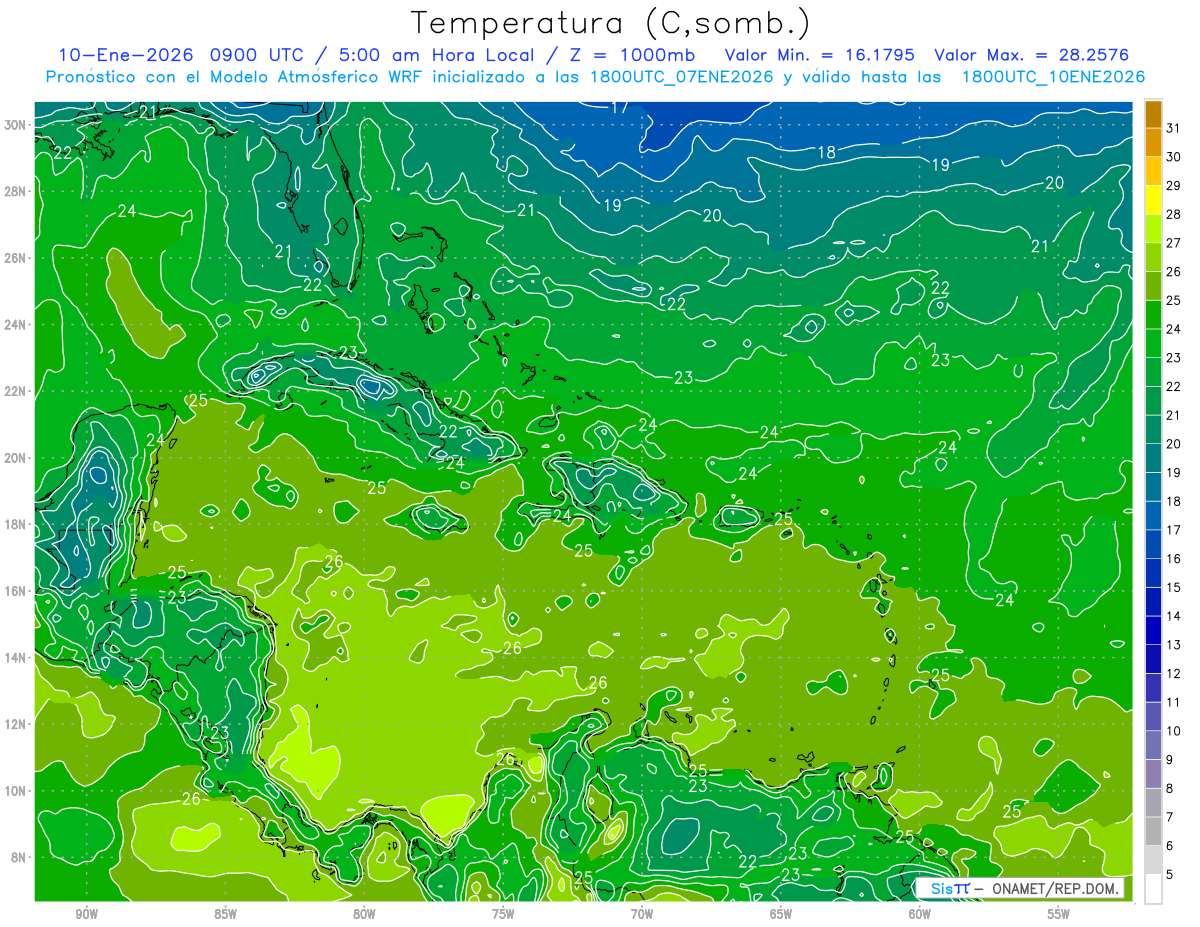
Task: Click the color bar label 5
Action: (x=1170, y=875)
